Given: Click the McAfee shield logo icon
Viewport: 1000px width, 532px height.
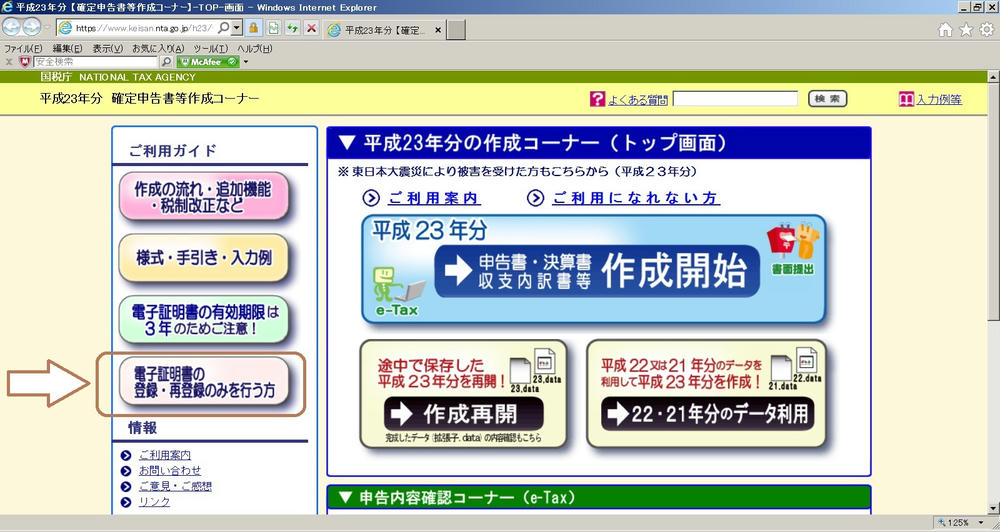Looking at the screenshot, I should [25, 62].
